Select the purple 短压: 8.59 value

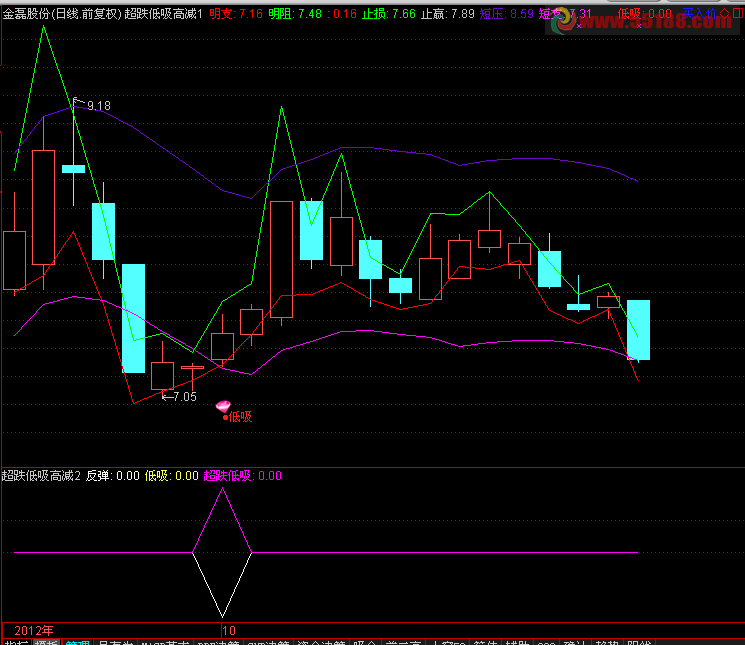point(507,14)
